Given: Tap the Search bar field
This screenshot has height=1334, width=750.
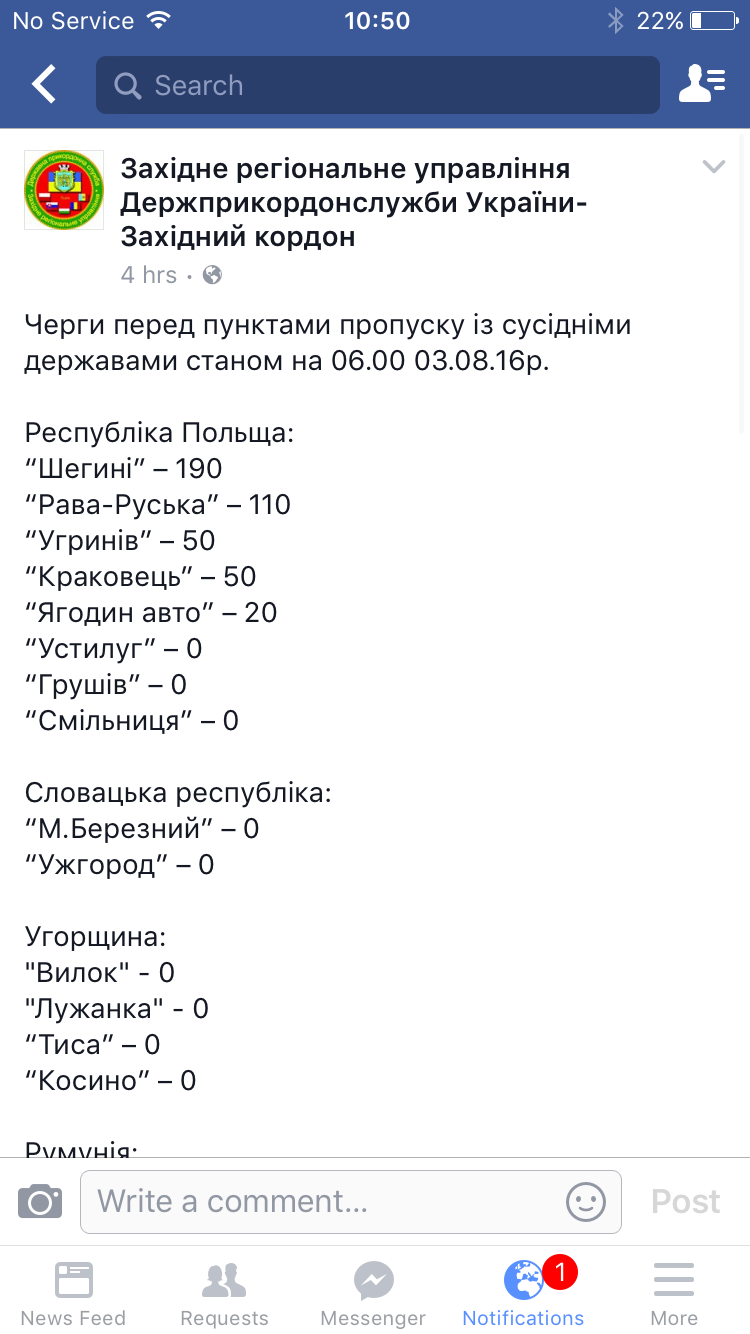Looking at the screenshot, I should (378, 85).
